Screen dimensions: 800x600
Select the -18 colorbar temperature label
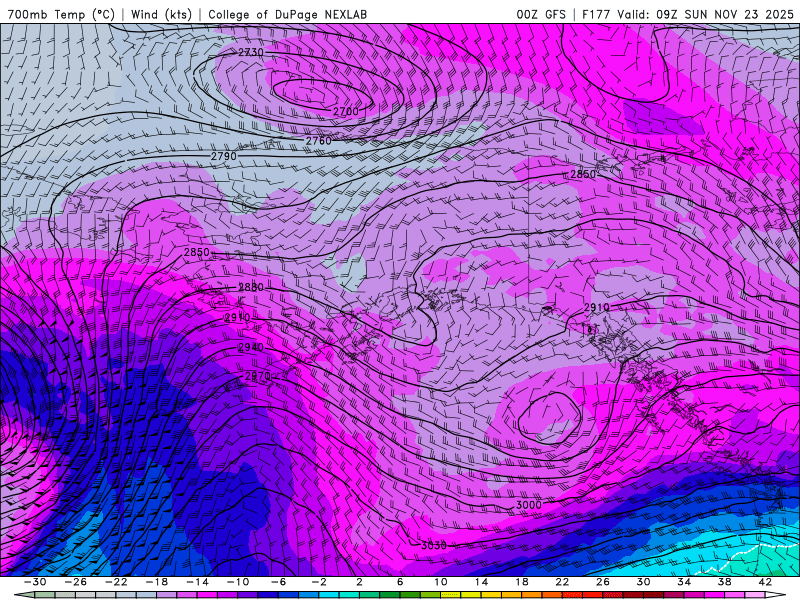pos(157,582)
